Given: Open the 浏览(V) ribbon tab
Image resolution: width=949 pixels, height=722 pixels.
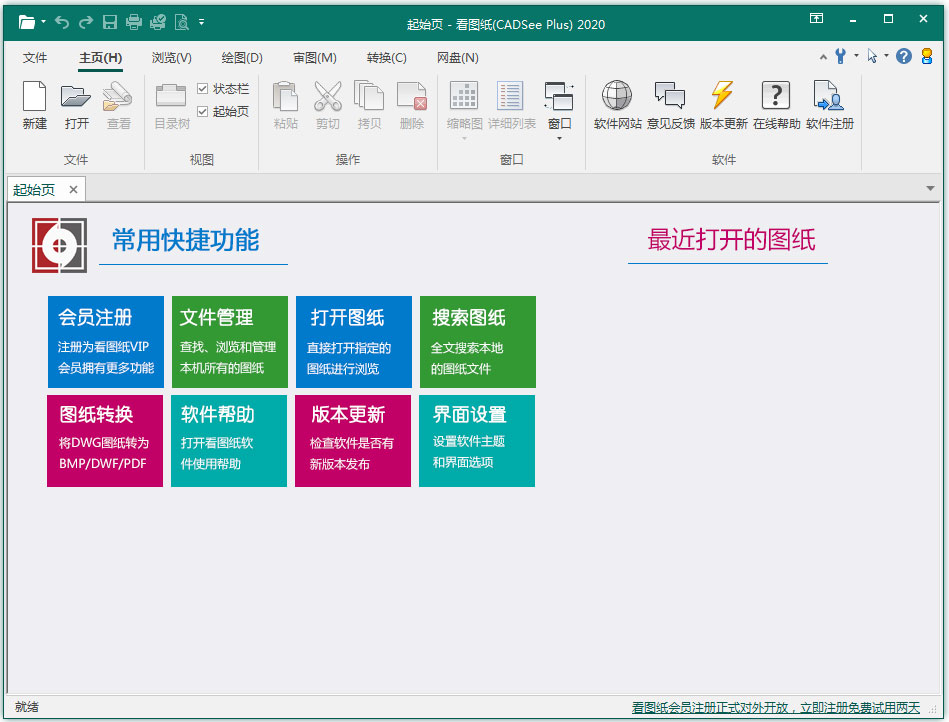Looking at the screenshot, I should coord(171,58).
